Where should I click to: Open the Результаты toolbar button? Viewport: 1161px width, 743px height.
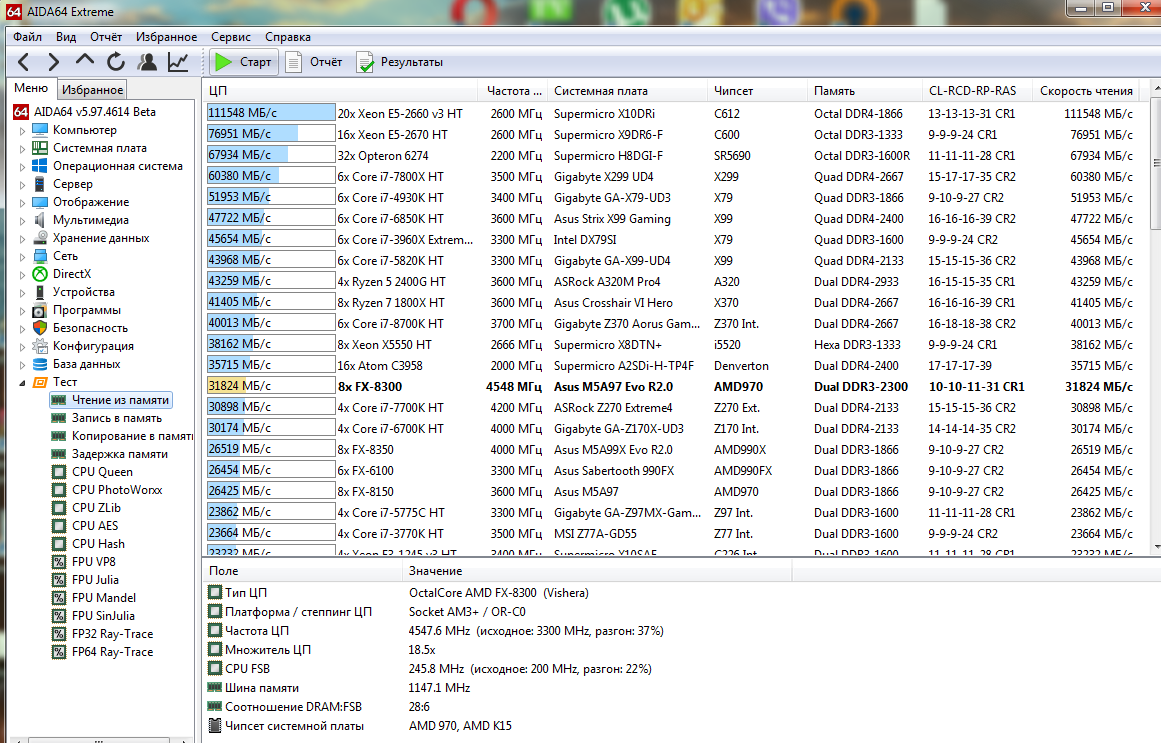400,62
